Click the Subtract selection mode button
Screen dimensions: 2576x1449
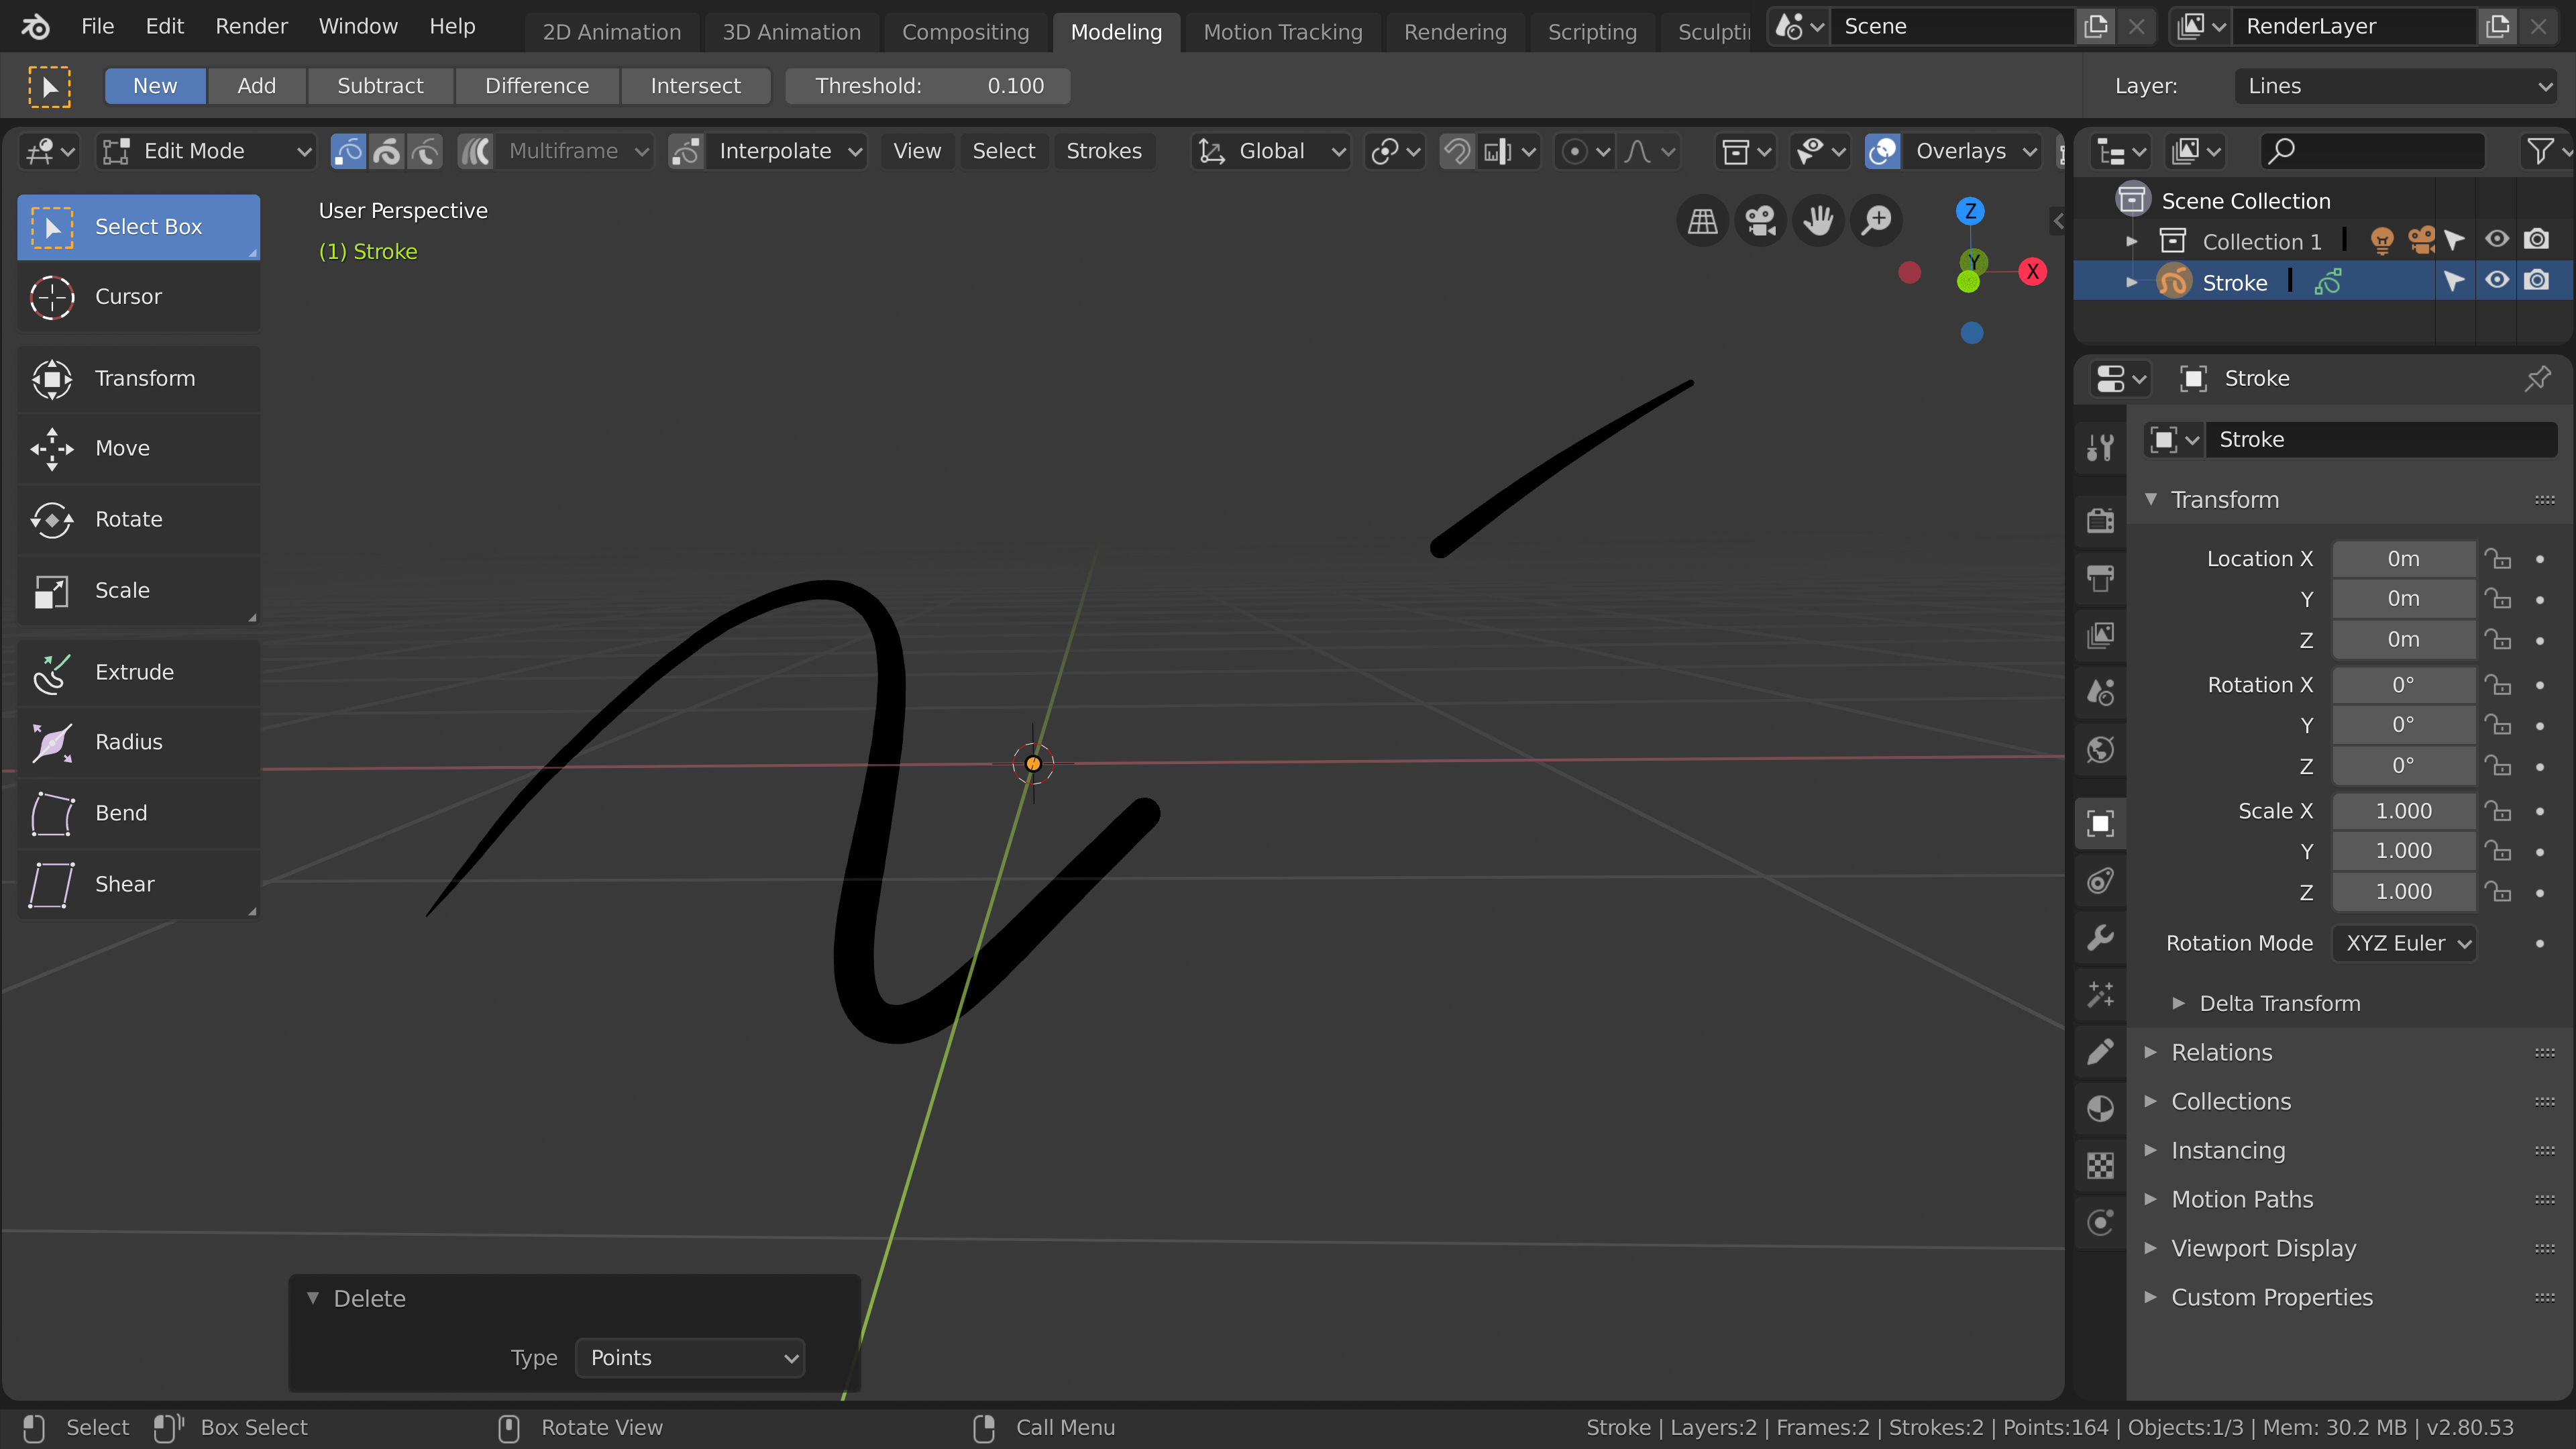pos(380,86)
